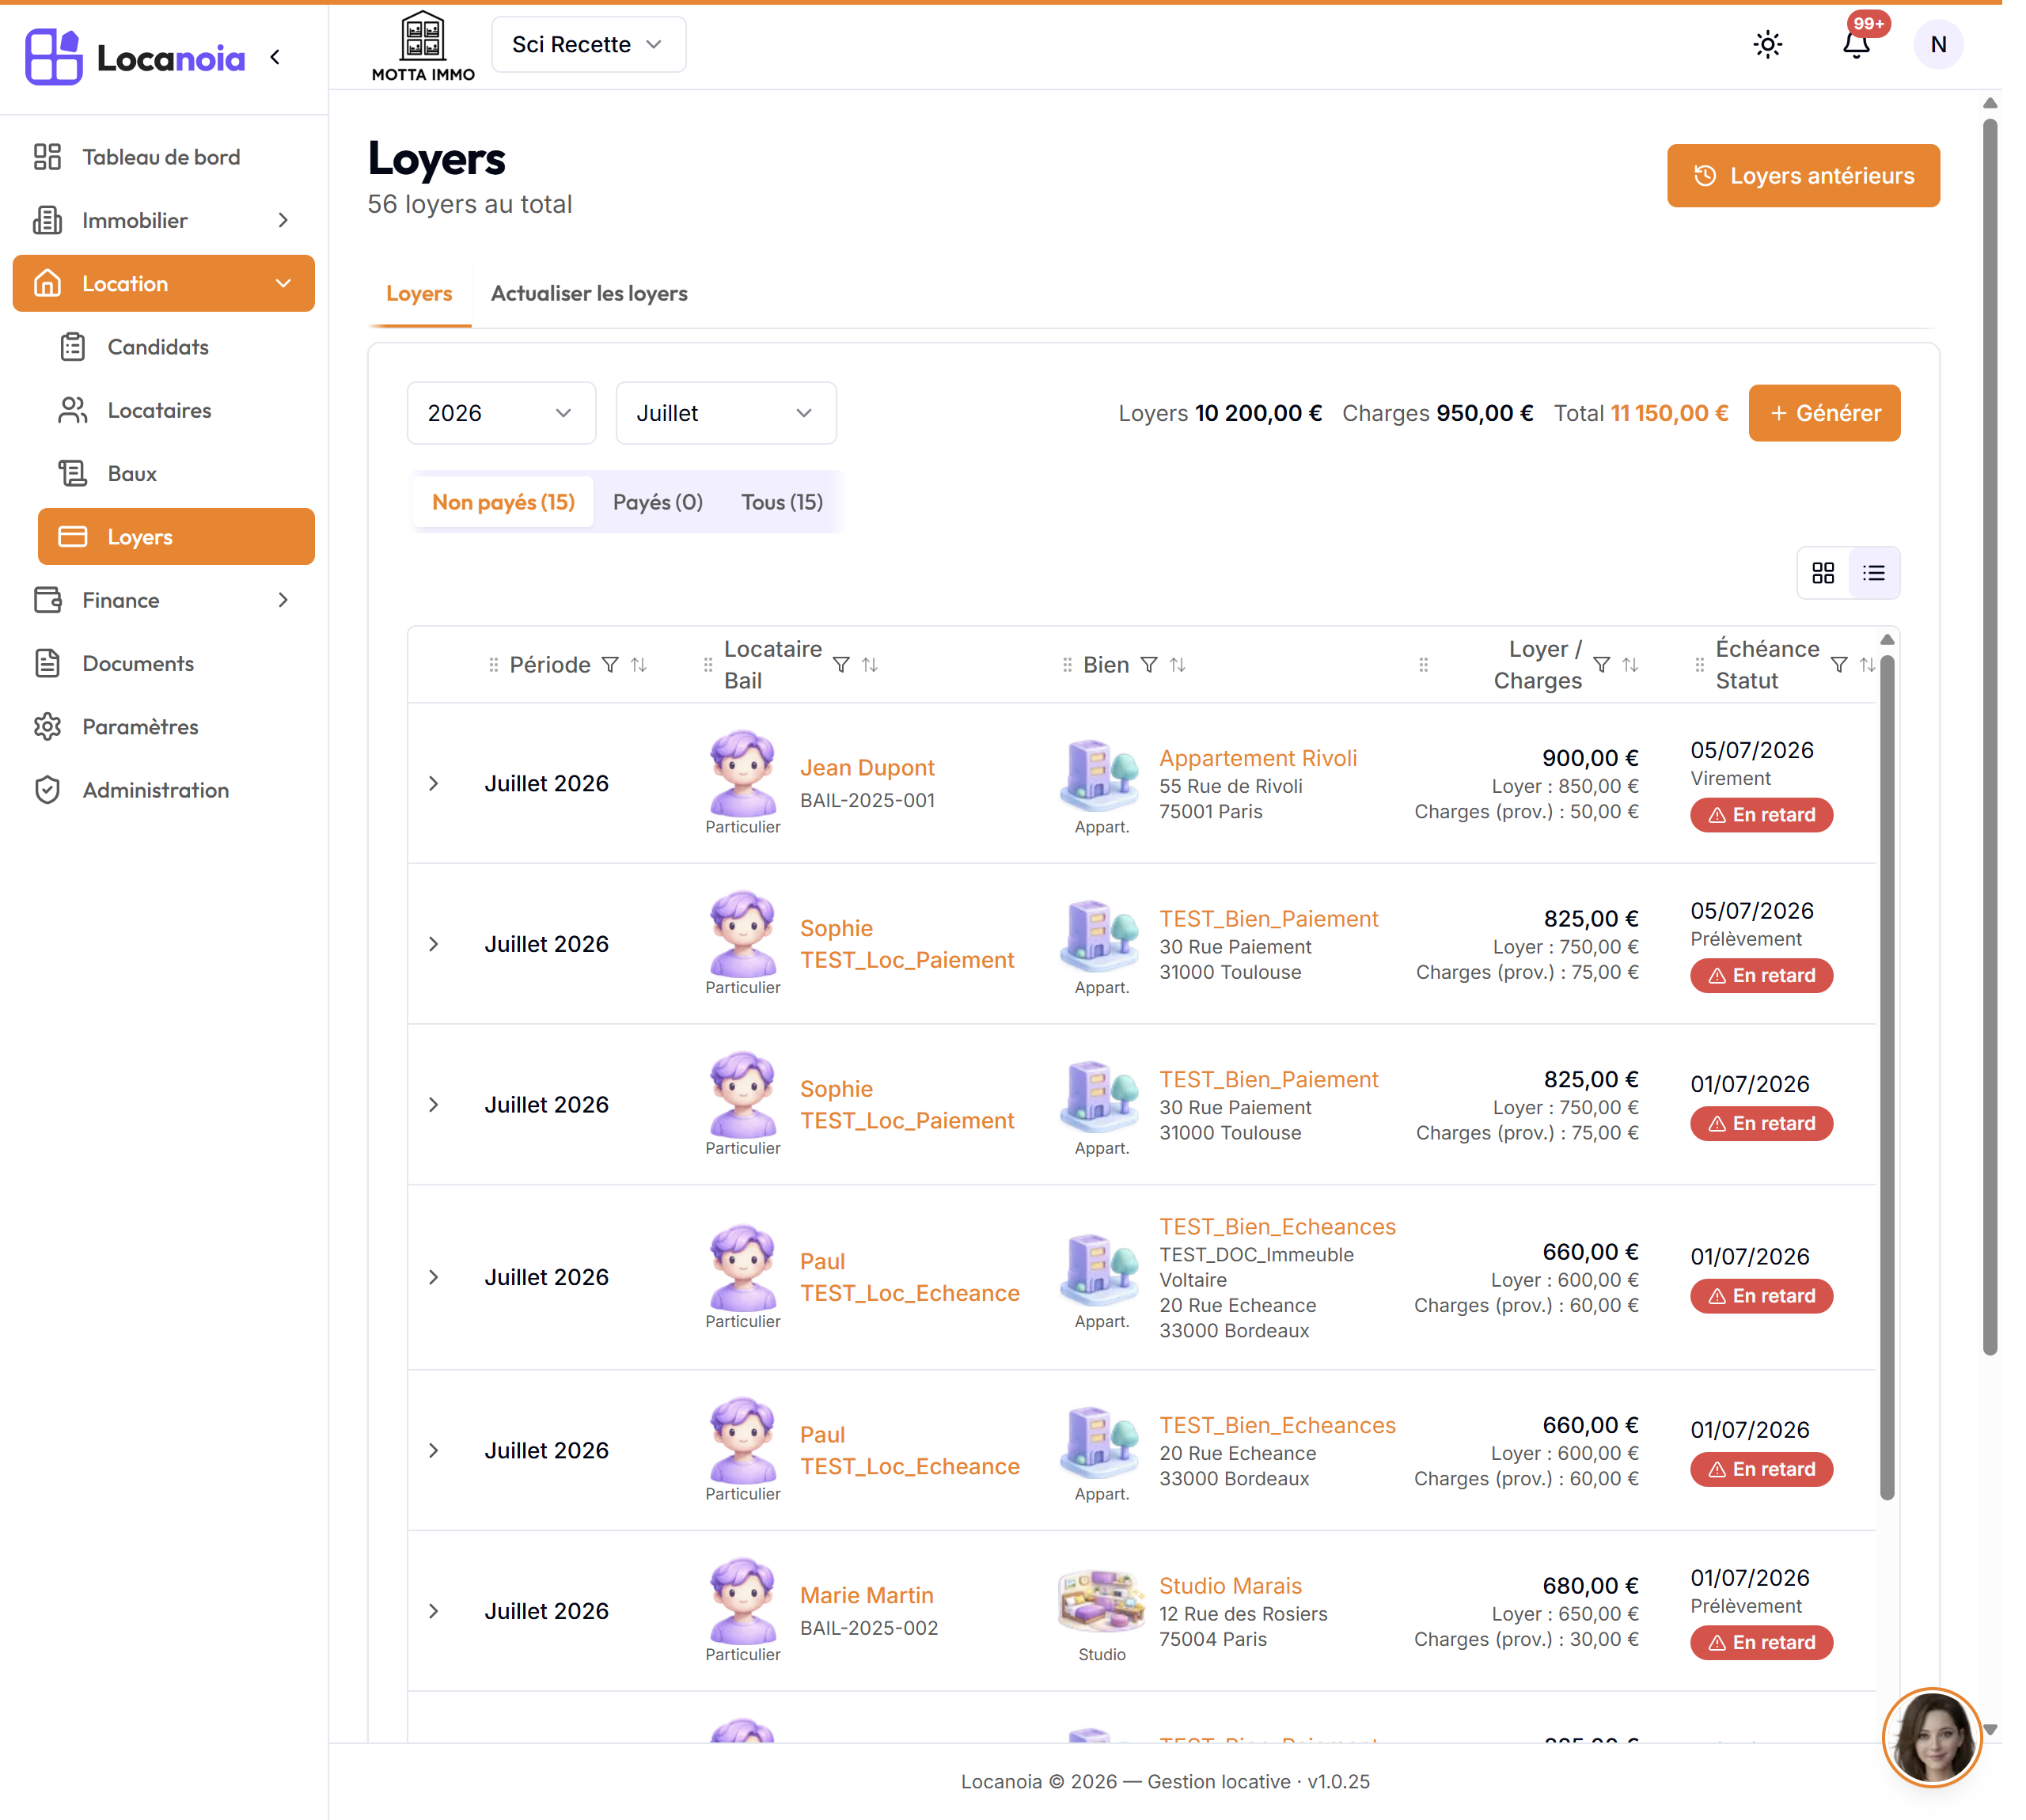Open the Locataires page

pyautogui.click(x=176, y=410)
